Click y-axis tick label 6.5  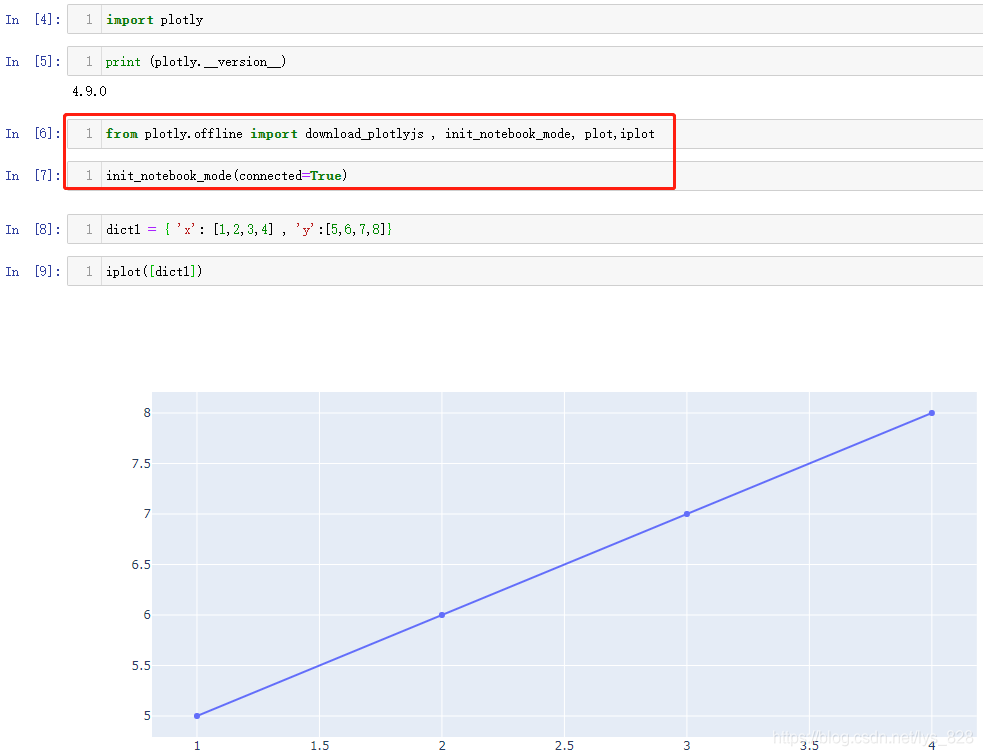[141, 565]
